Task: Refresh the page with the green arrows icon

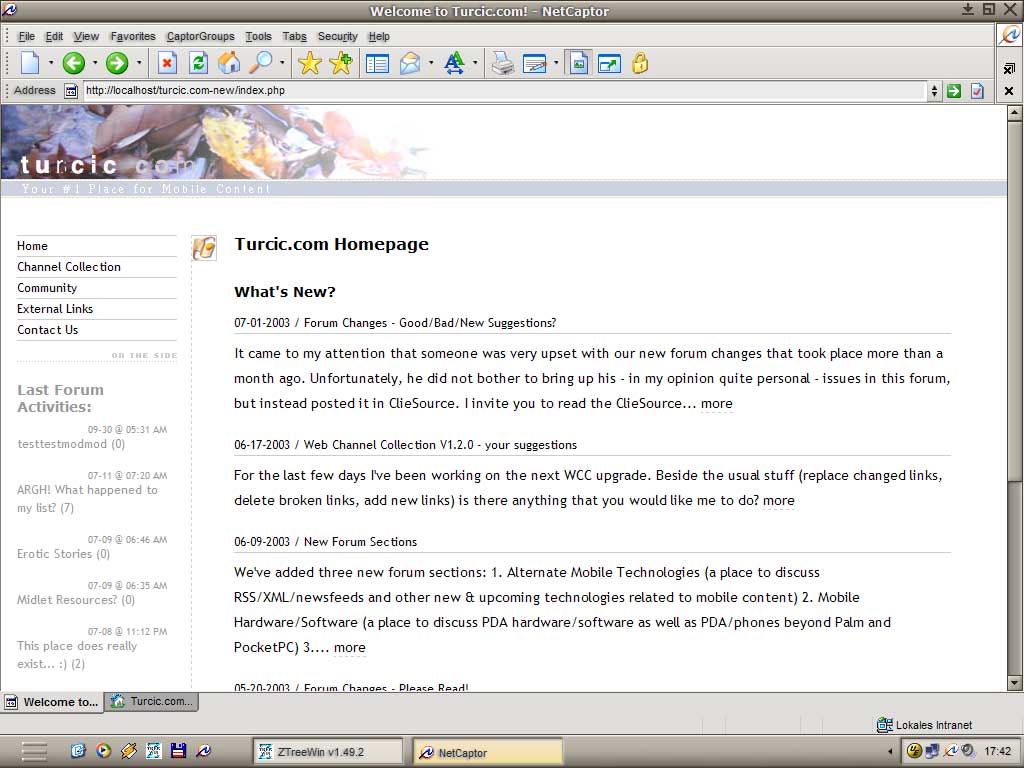Action: (199, 63)
